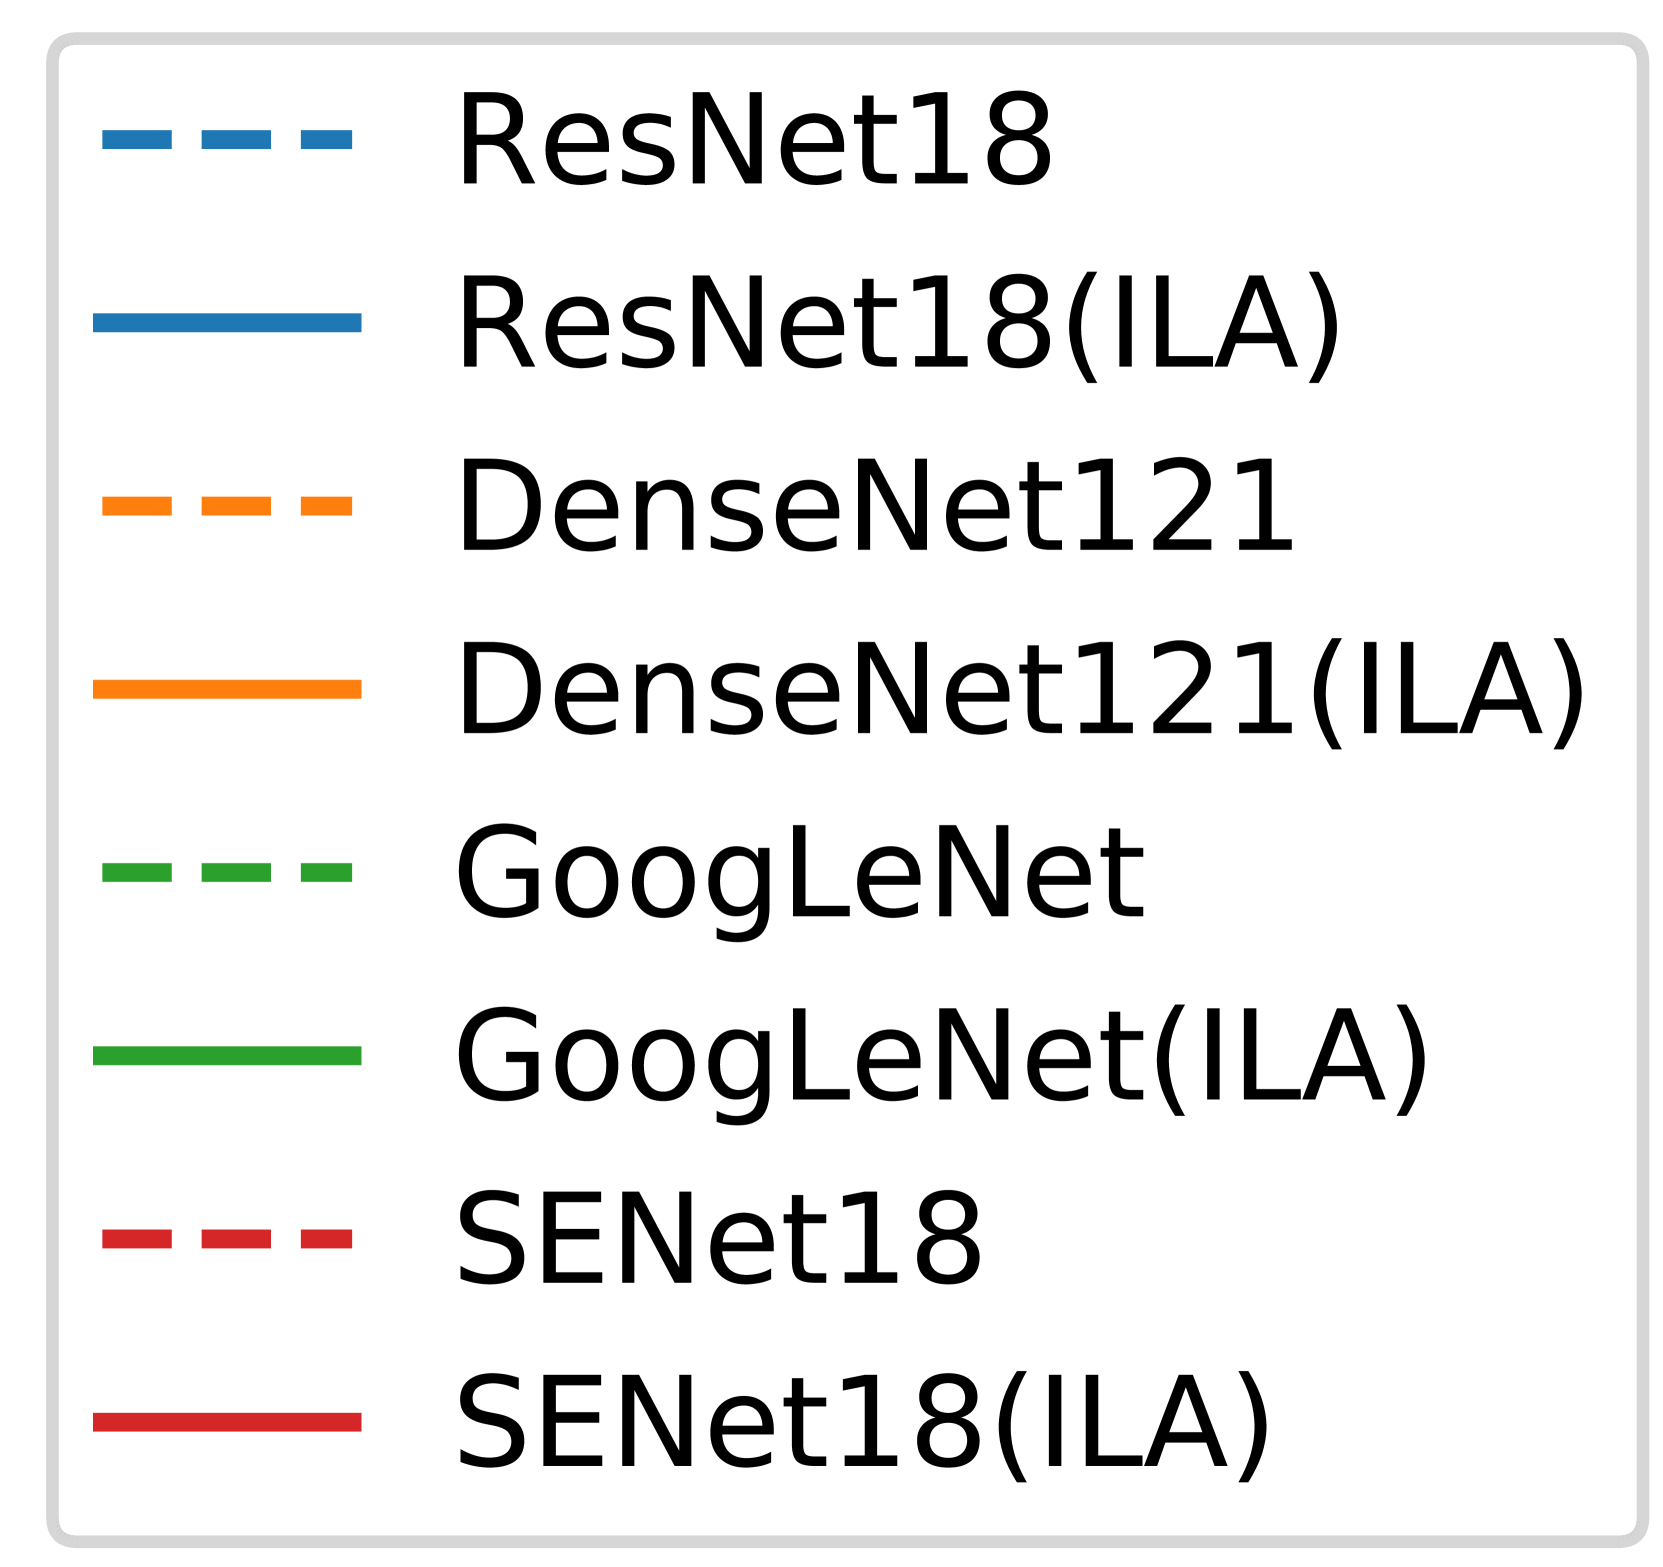Select the SENet18 legend label
Image resolution: width=1663 pixels, height=1567 pixels.
(x=719, y=1241)
